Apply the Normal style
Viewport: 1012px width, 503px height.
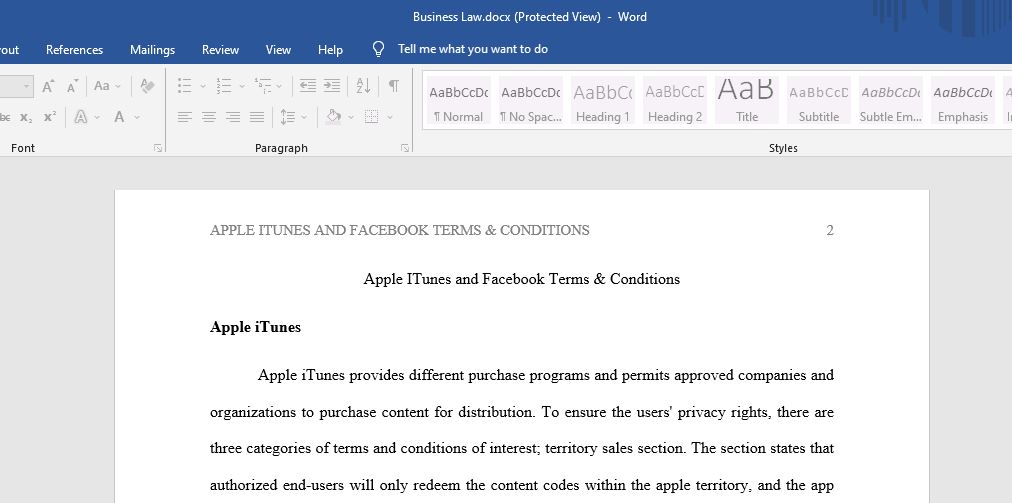click(459, 100)
